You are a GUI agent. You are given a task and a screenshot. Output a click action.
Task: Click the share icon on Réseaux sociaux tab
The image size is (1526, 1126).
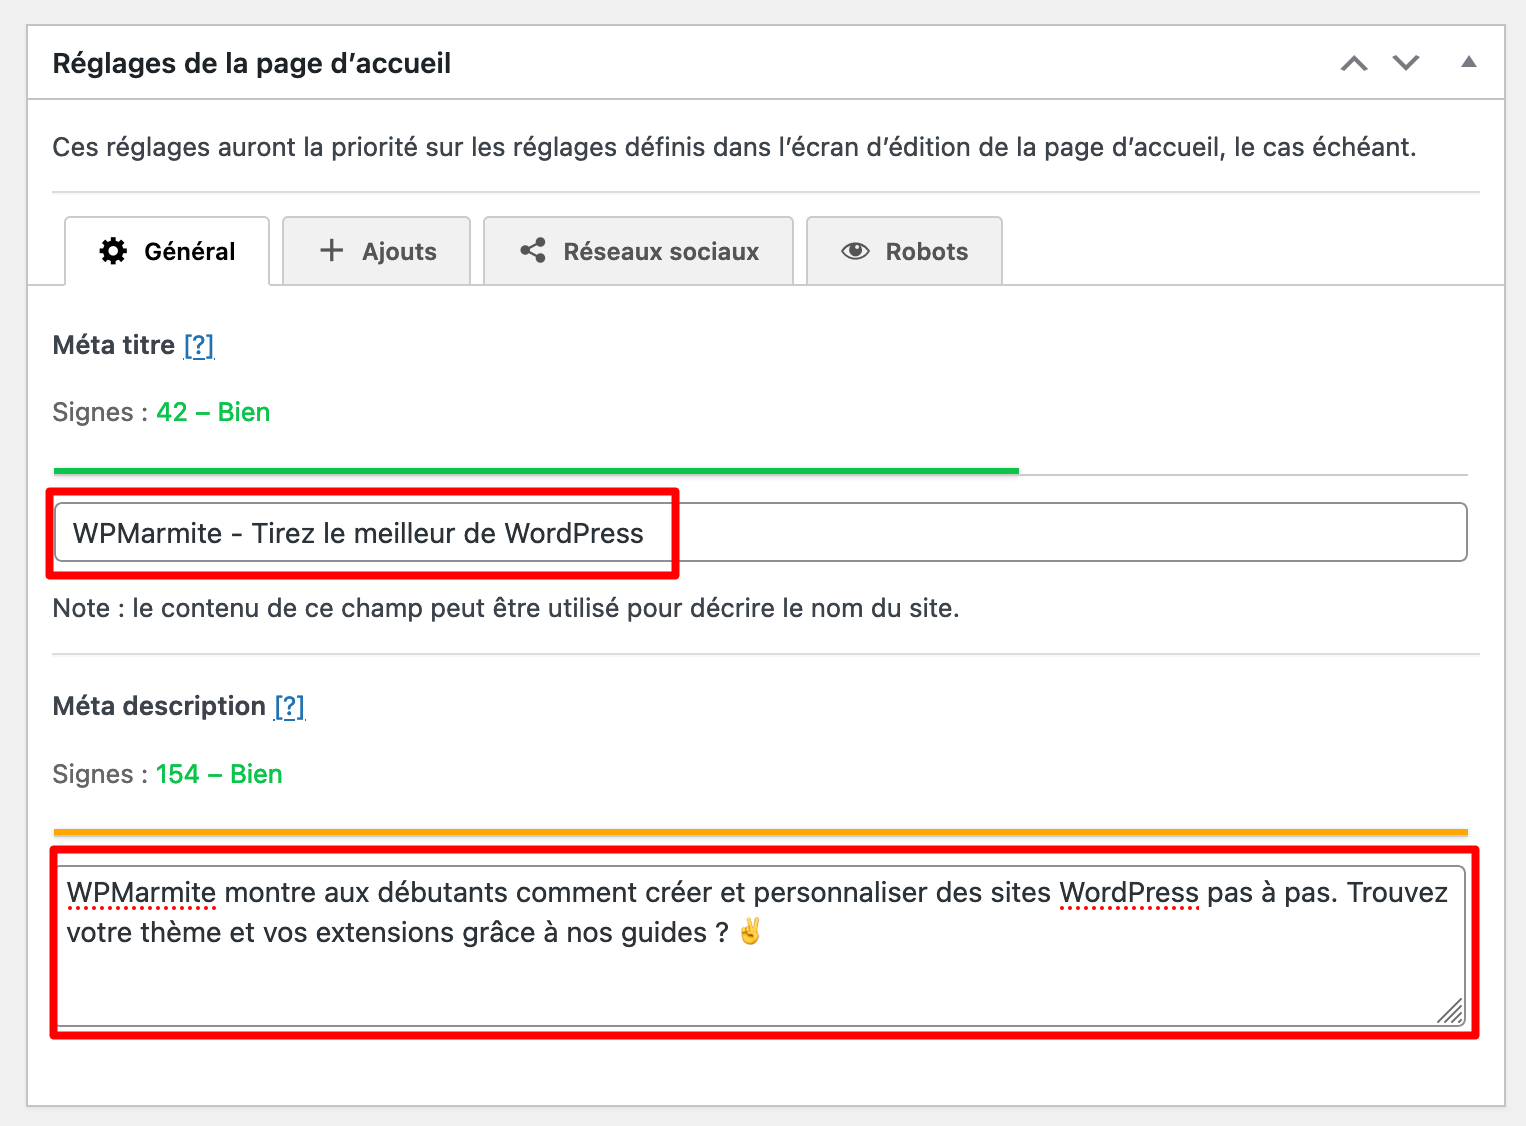click(x=532, y=251)
